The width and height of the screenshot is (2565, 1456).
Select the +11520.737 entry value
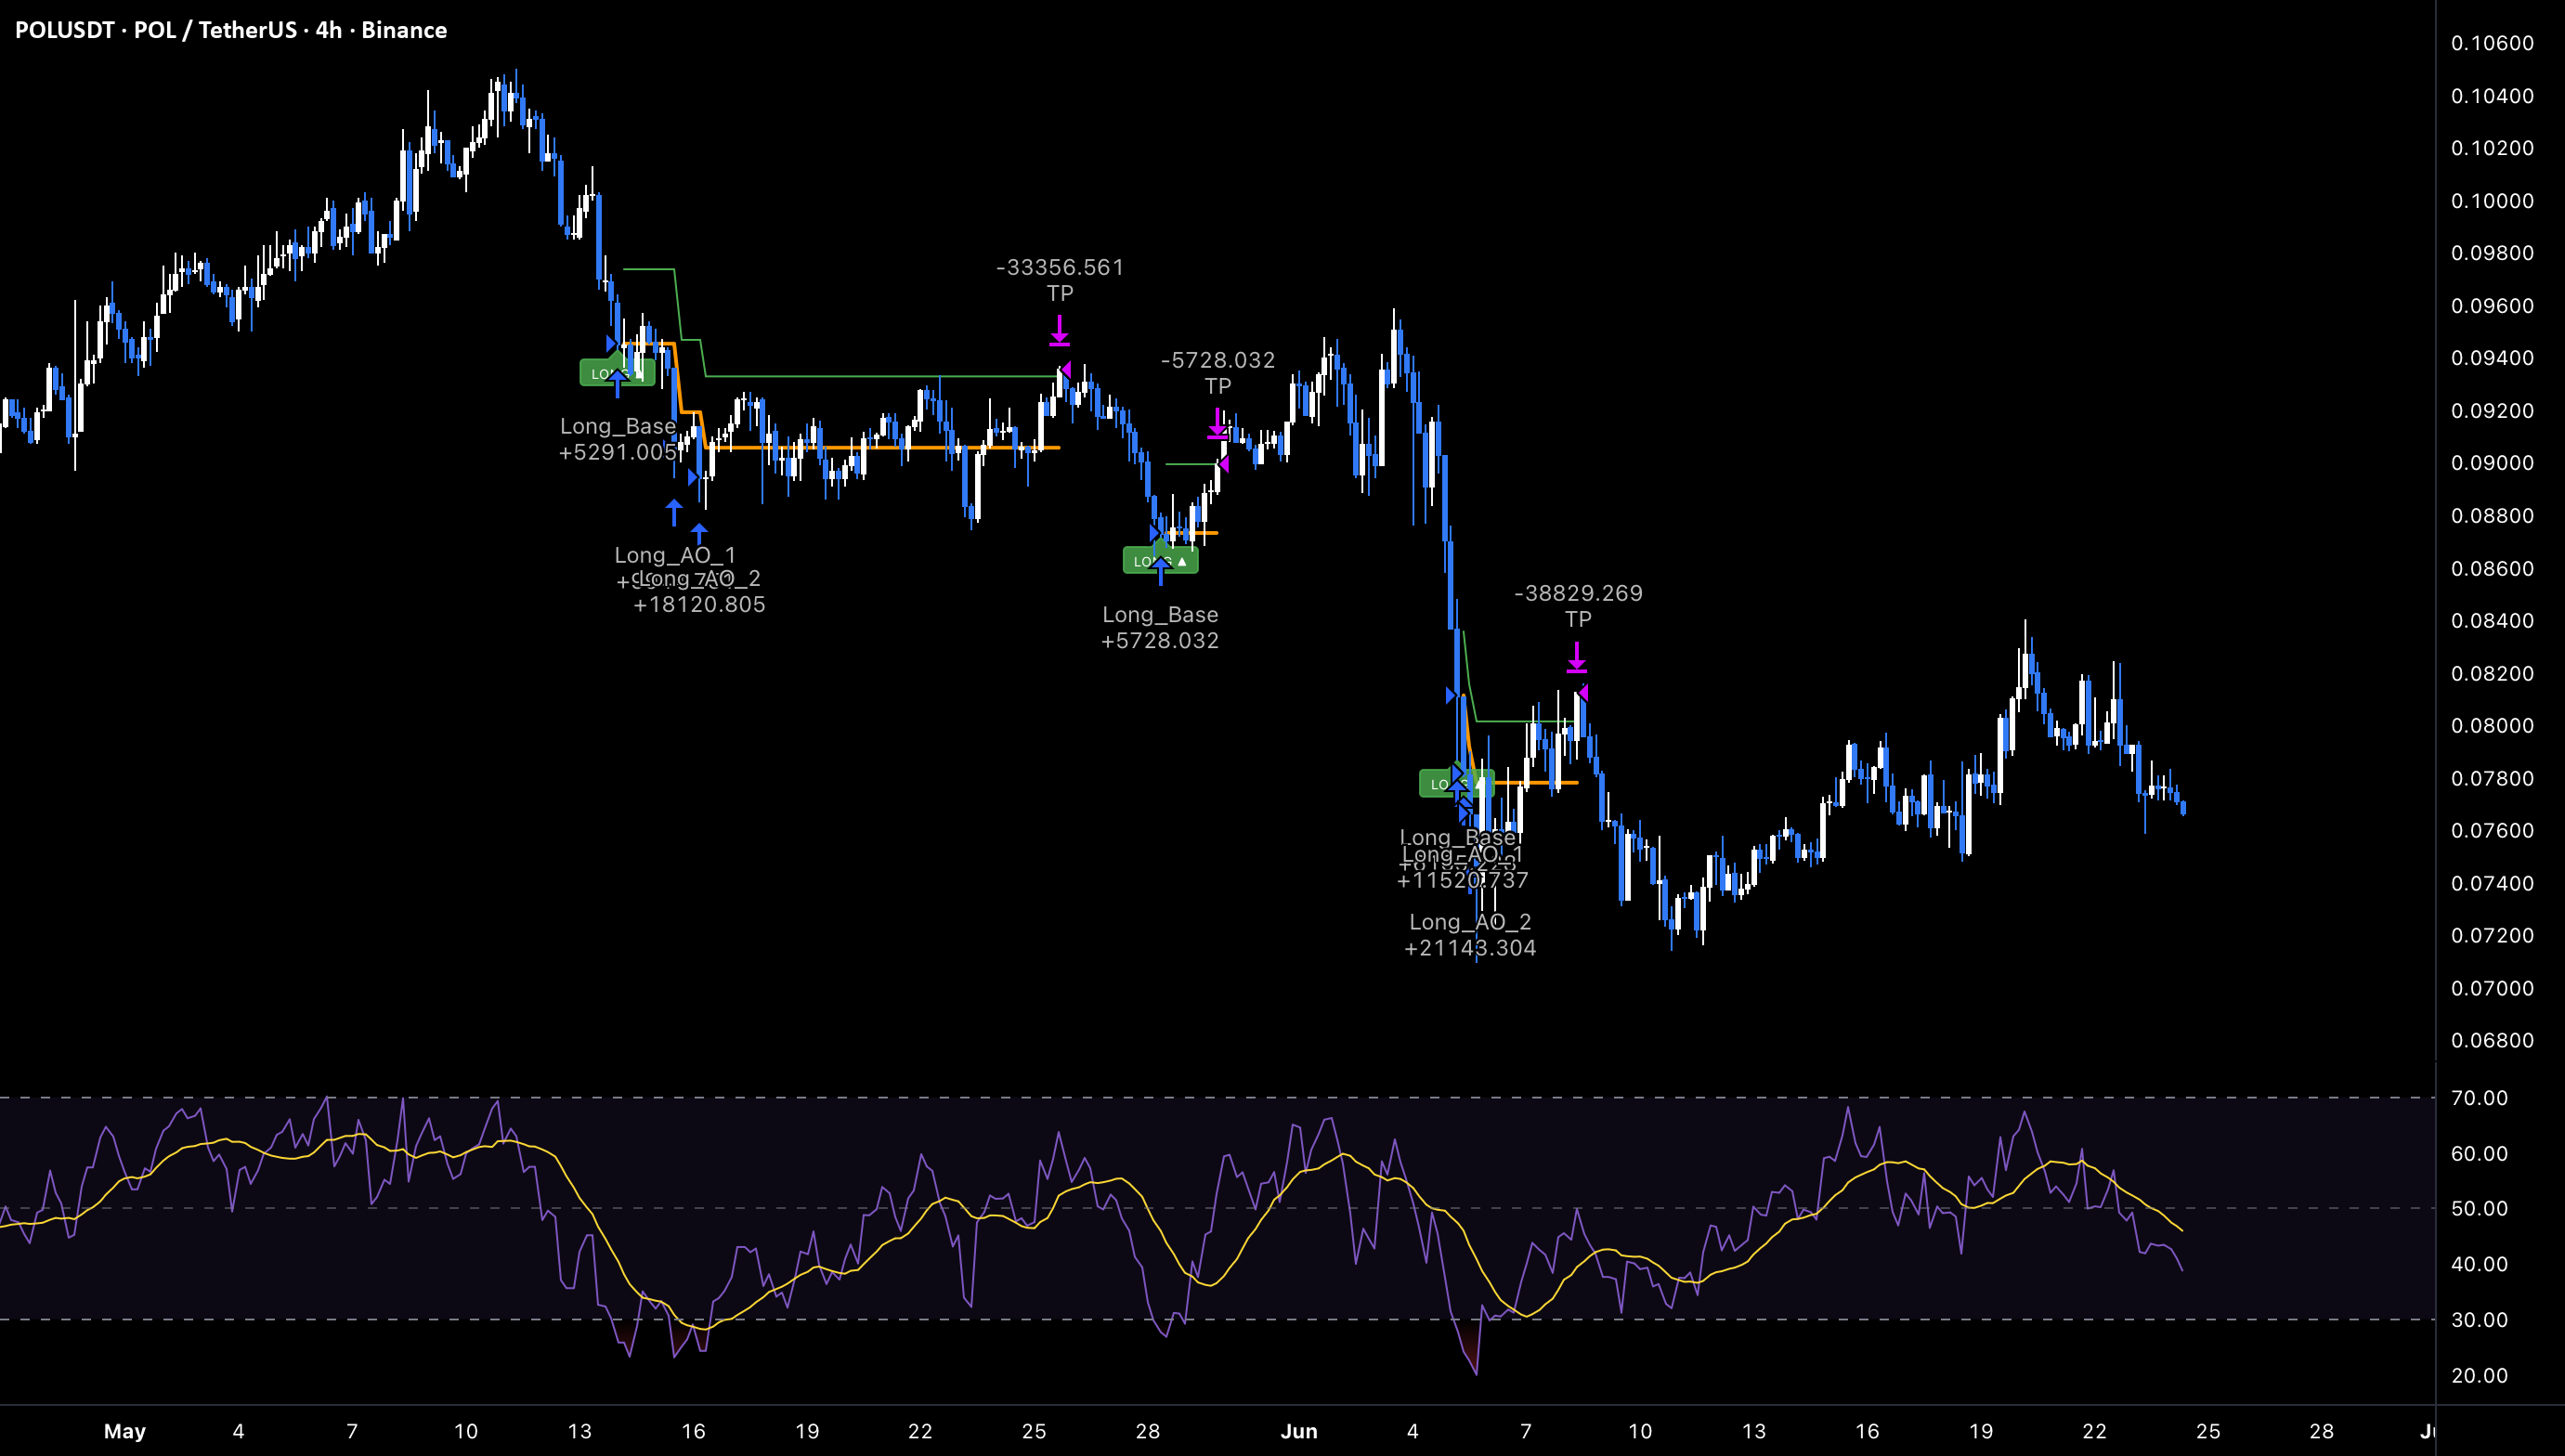[x=1462, y=881]
